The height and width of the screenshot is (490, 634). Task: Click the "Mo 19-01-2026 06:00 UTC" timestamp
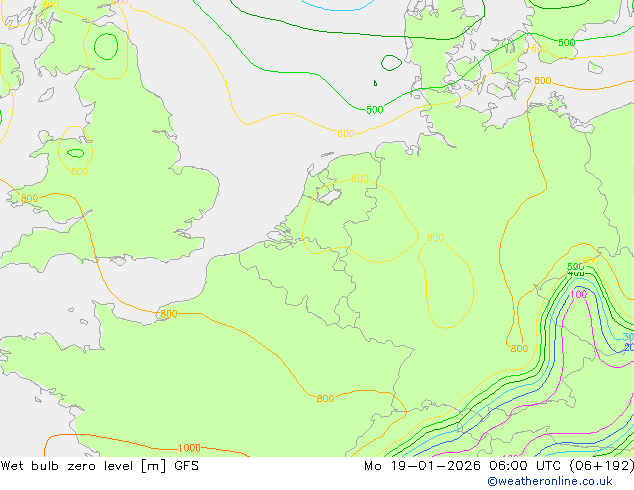point(462,466)
